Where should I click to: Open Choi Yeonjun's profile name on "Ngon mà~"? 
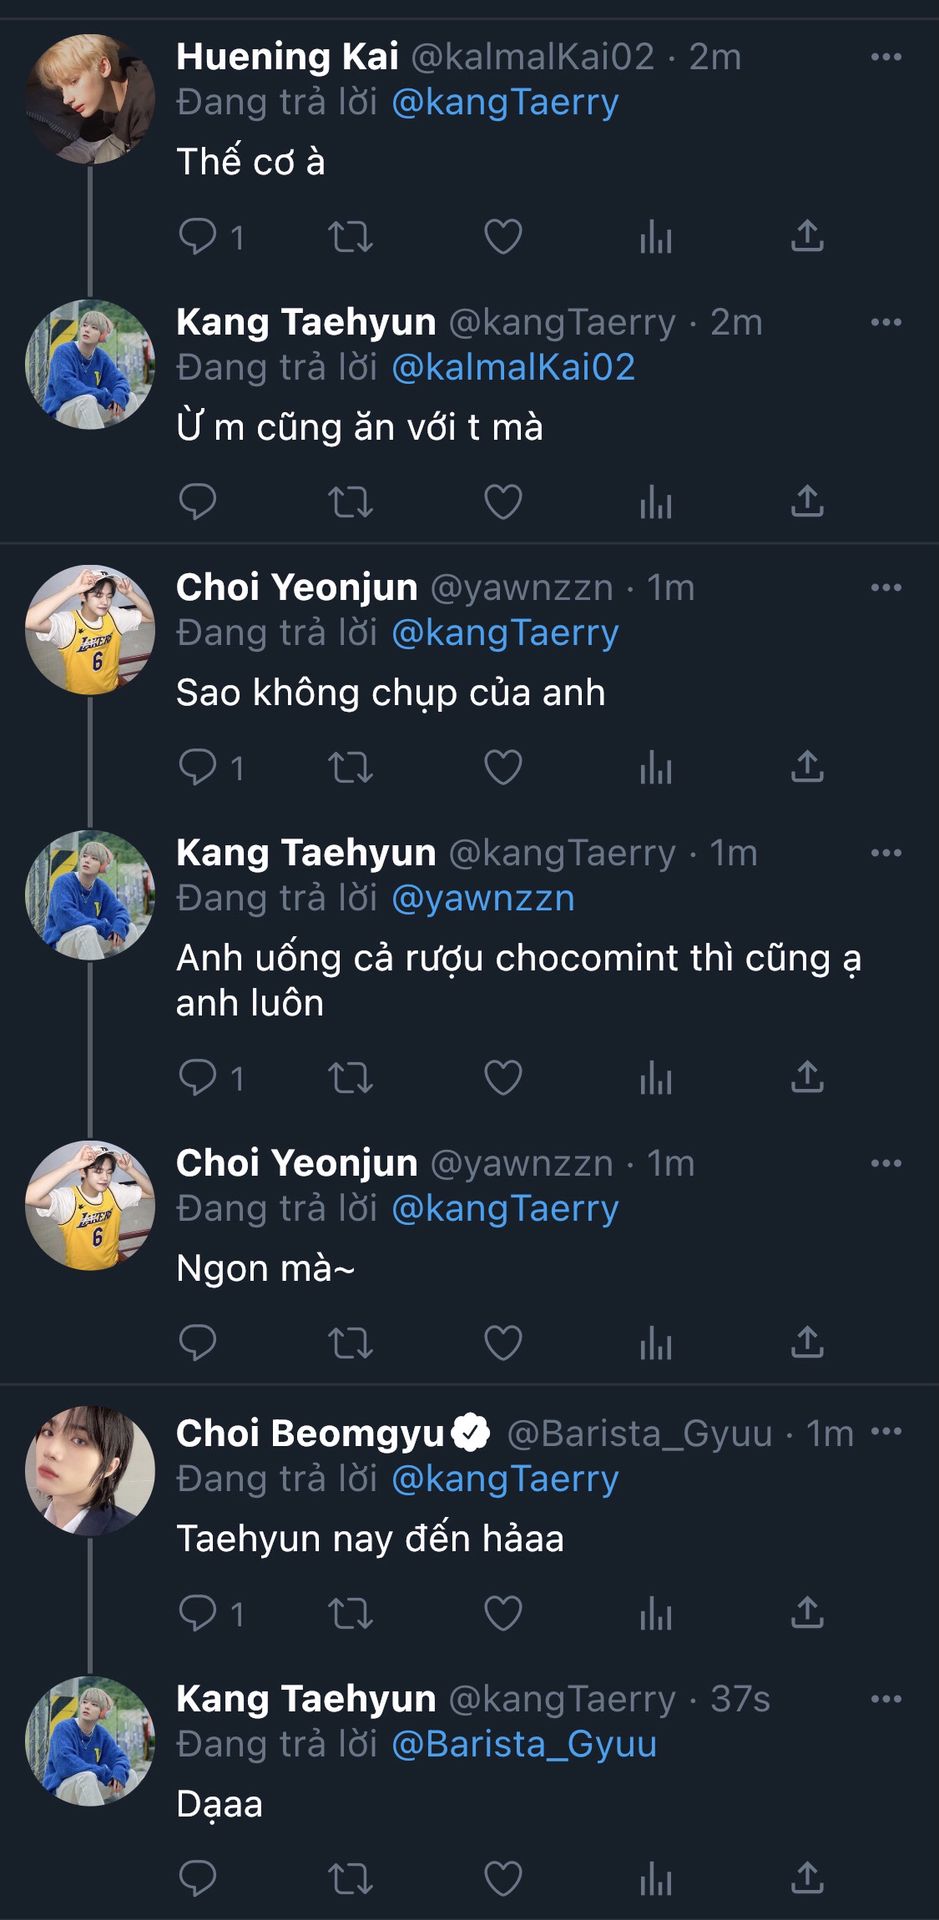pos(297,1163)
